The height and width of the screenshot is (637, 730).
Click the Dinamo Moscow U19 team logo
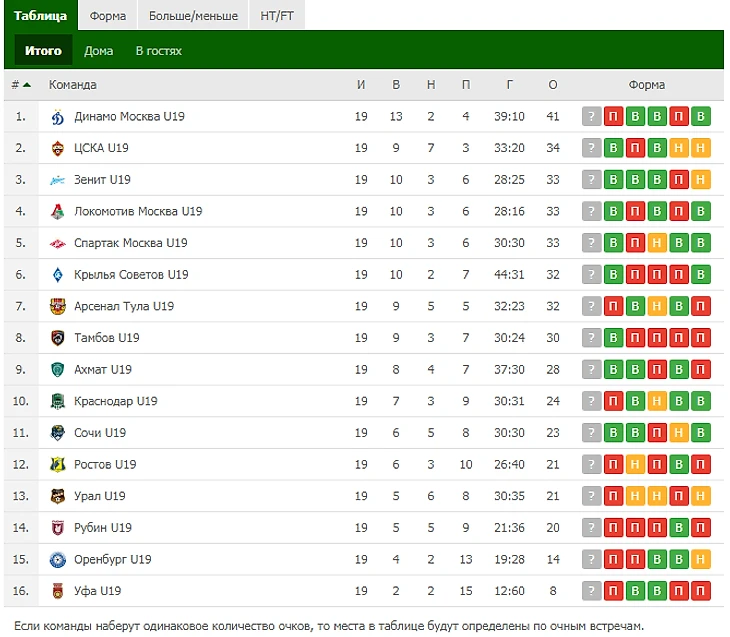pos(58,117)
